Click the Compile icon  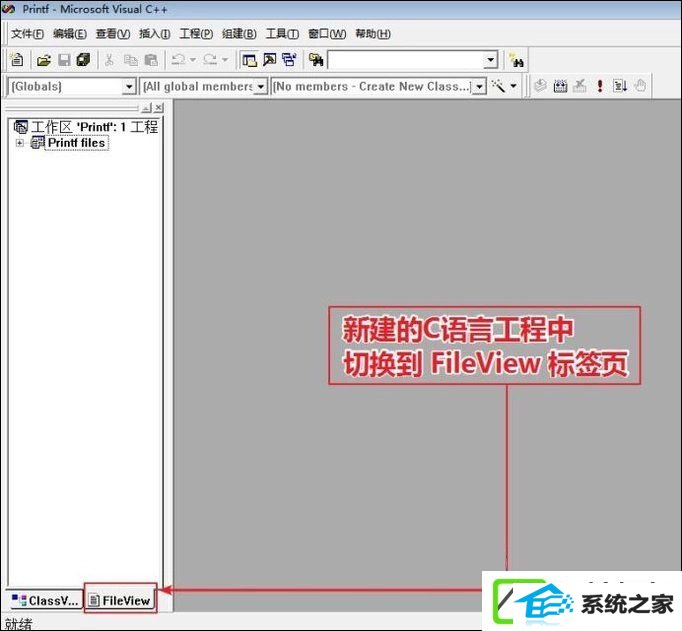tap(540, 86)
